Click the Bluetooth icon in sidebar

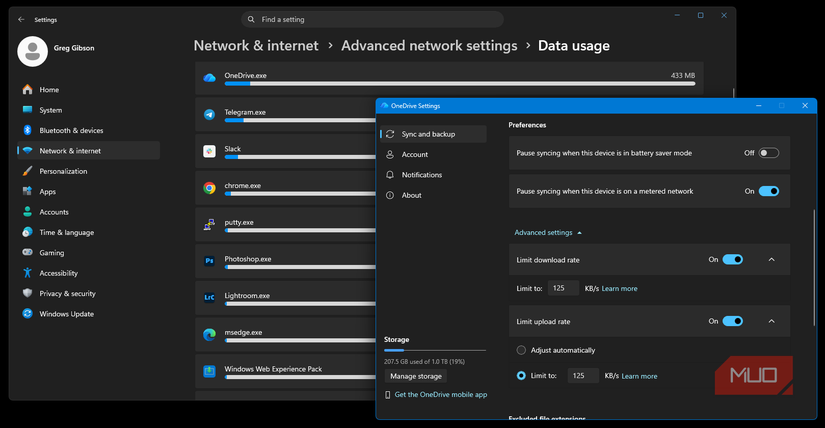tap(27, 130)
